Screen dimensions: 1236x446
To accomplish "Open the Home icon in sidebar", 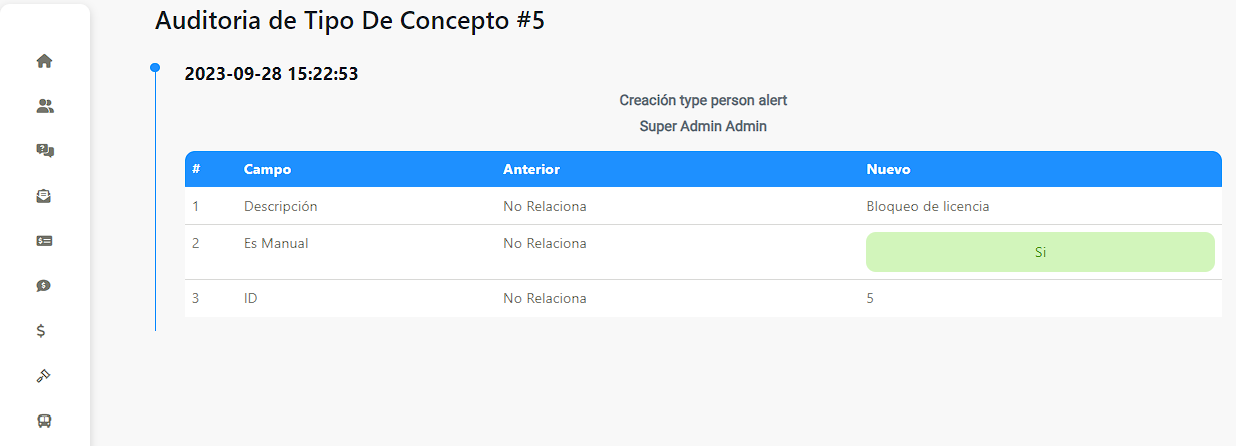I will tap(44, 61).
